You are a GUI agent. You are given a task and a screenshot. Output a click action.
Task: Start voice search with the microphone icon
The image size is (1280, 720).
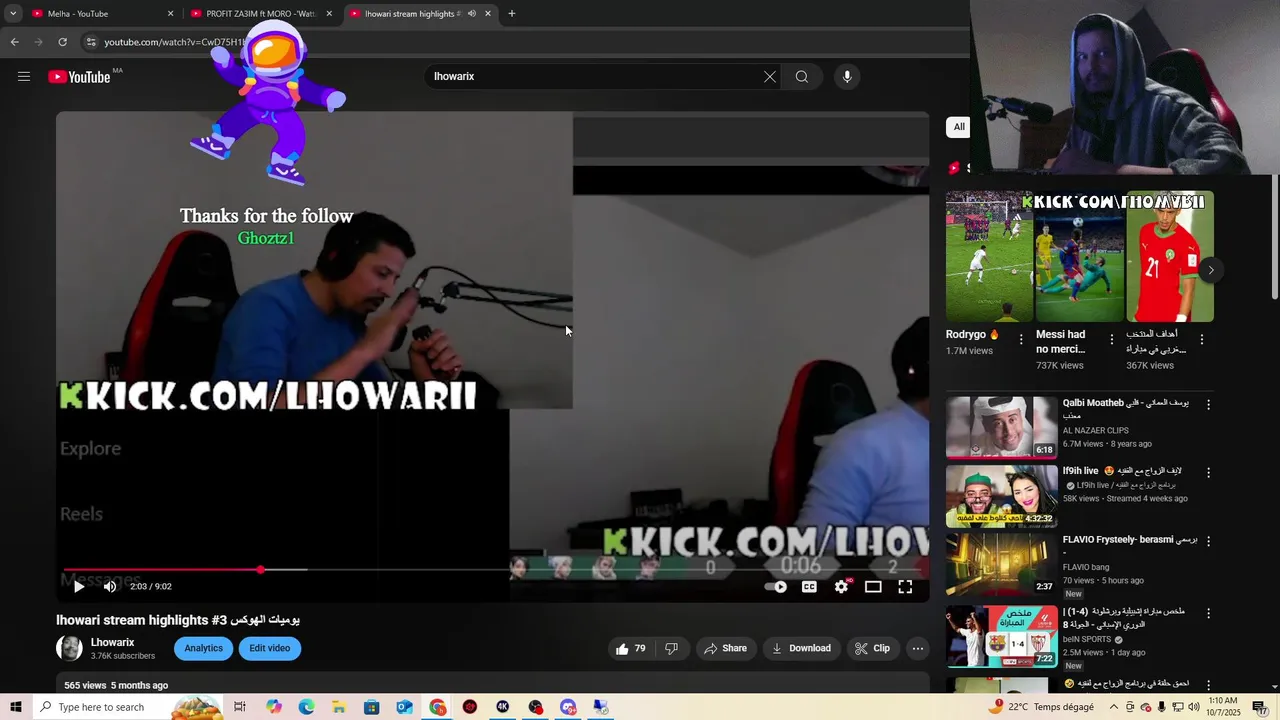[847, 77]
